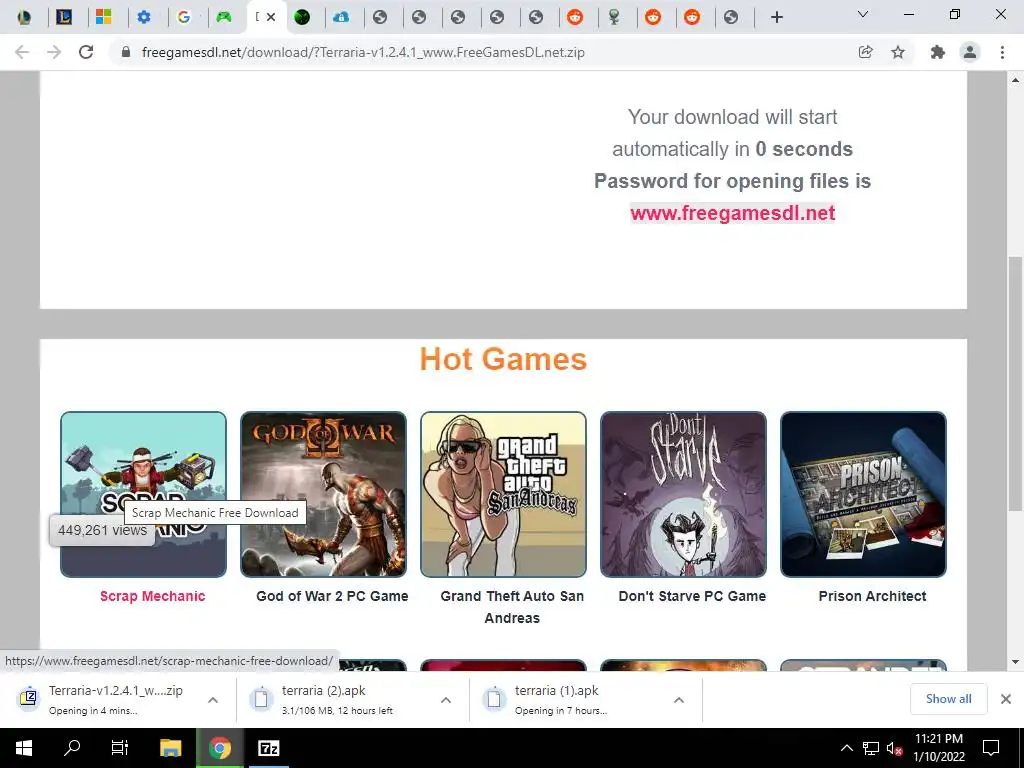Open the Chrome profile avatar
This screenshot has height=768, width=1024.
point(970,52)
